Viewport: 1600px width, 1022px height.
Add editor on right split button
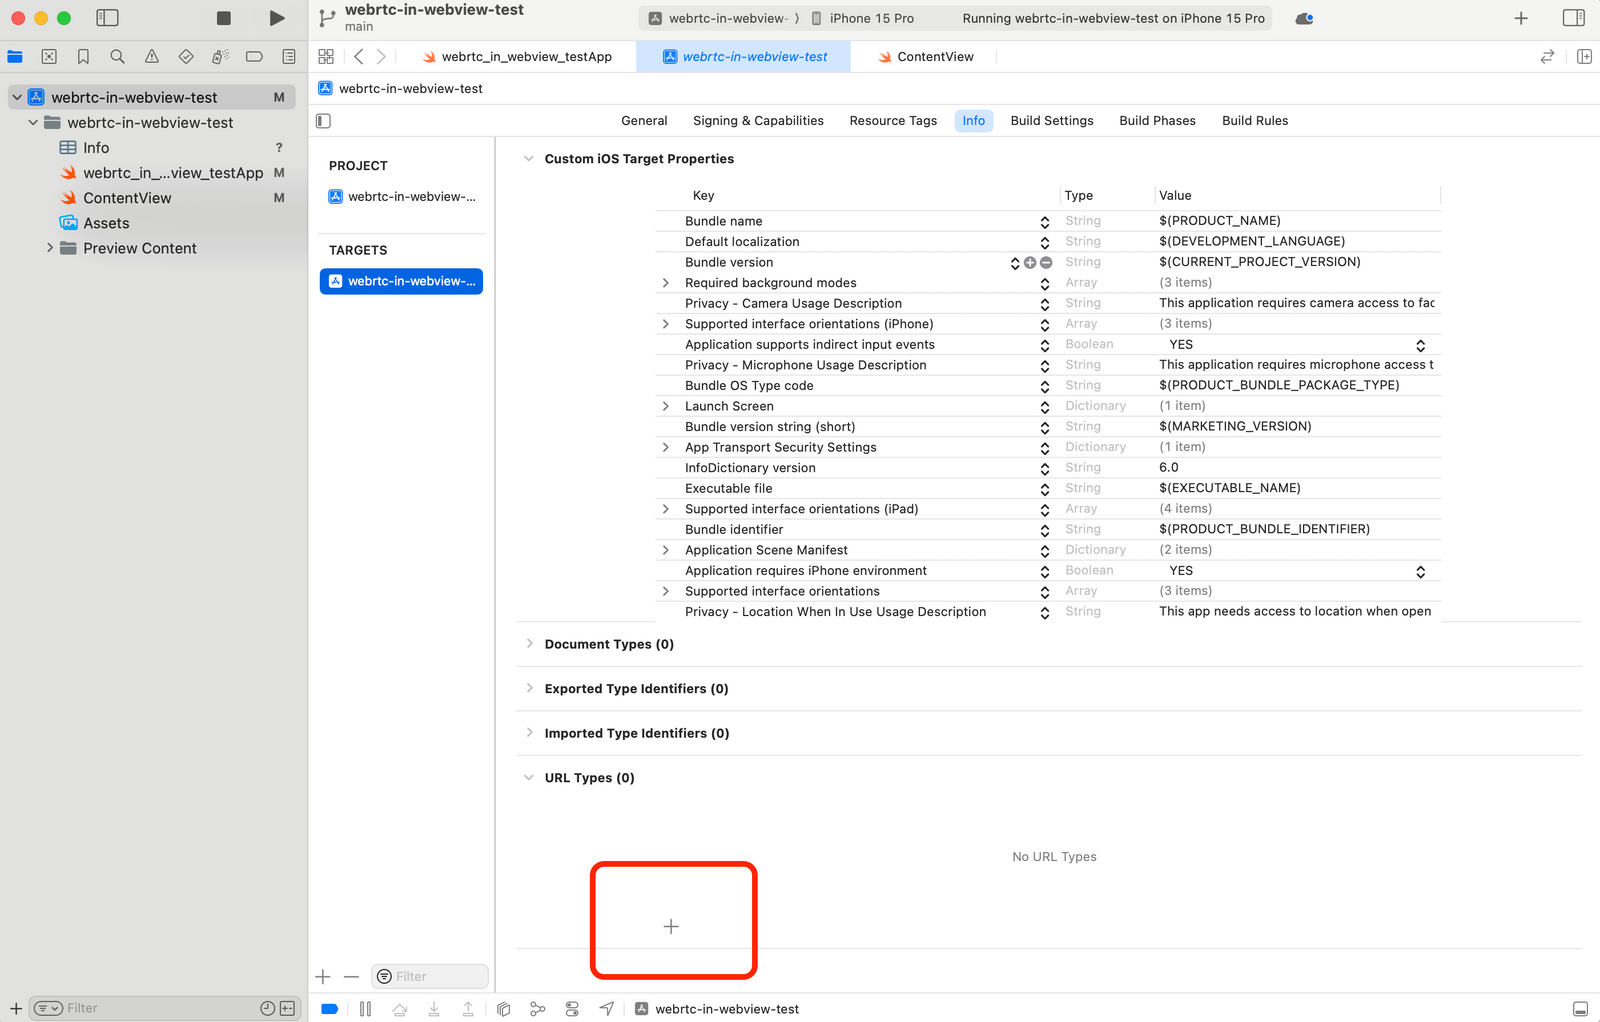[1584, 57]
